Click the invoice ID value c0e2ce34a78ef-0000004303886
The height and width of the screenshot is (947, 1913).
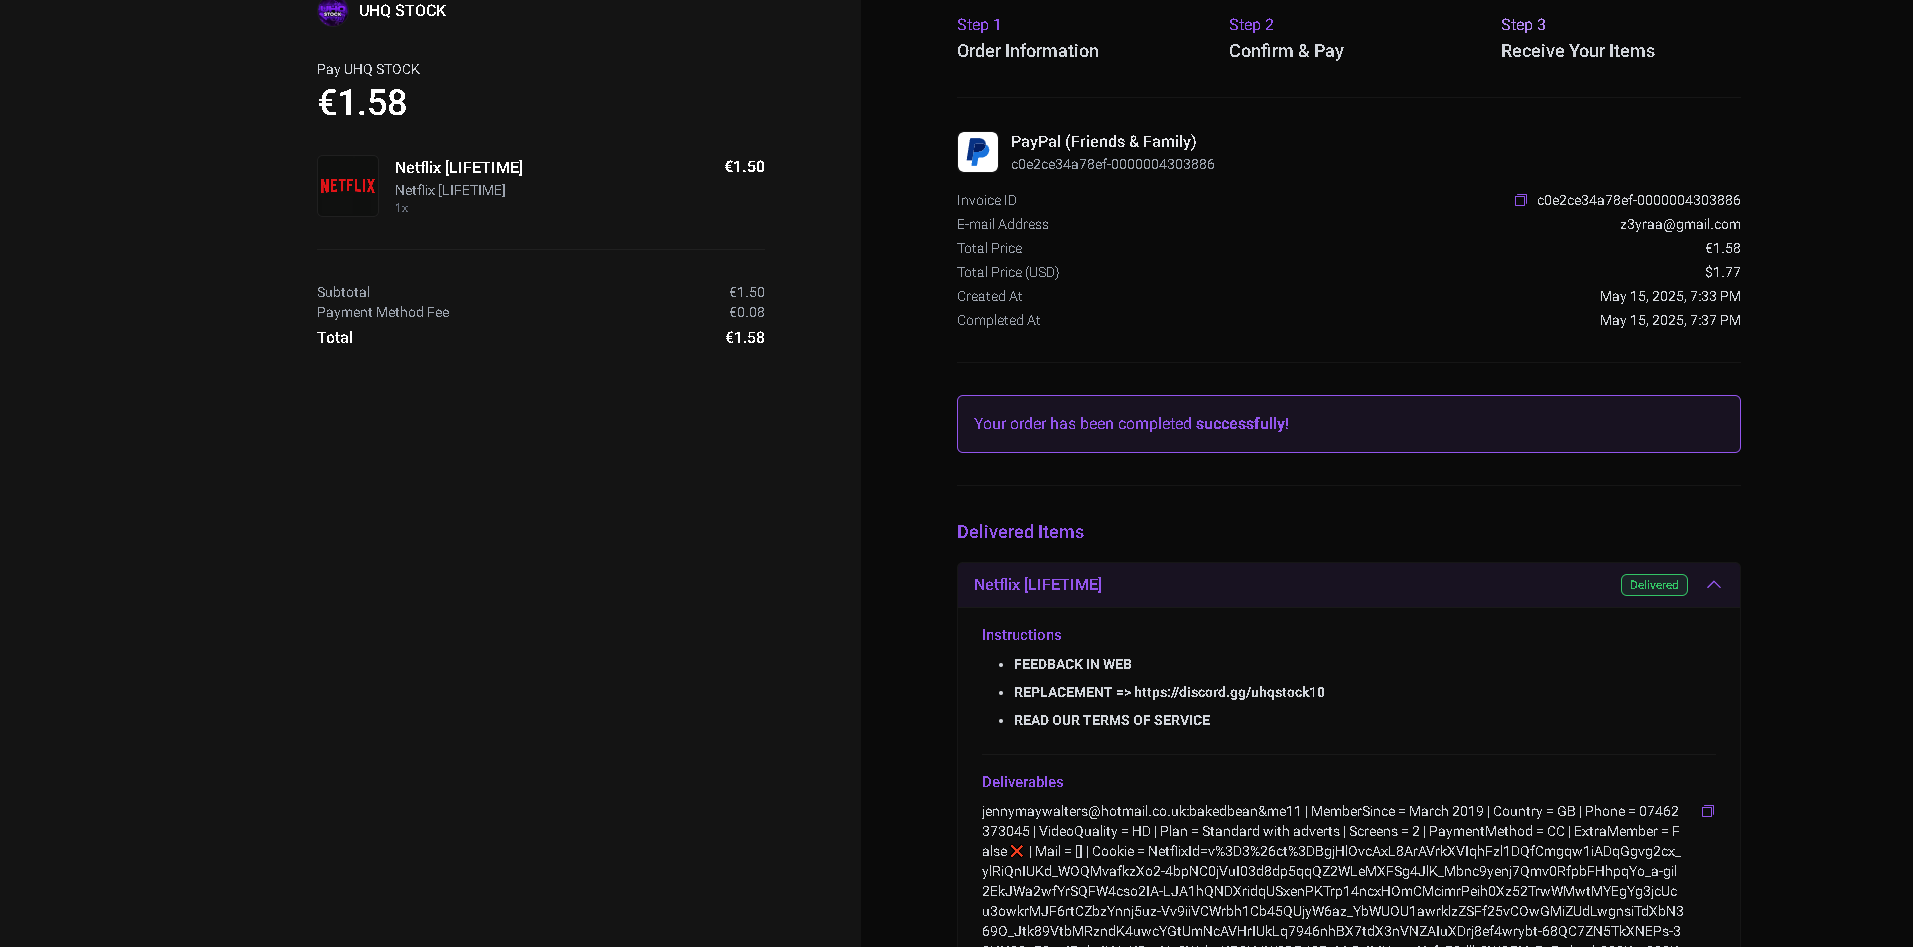tap(1639, 200)
